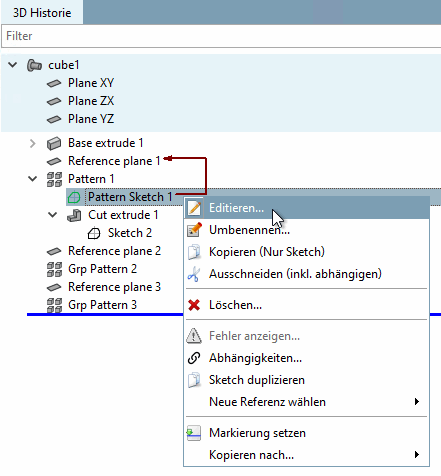Click the Grp Pattern 3 grid icon
Viewport: 441px width, 476px height.
[x=54, y=305]
